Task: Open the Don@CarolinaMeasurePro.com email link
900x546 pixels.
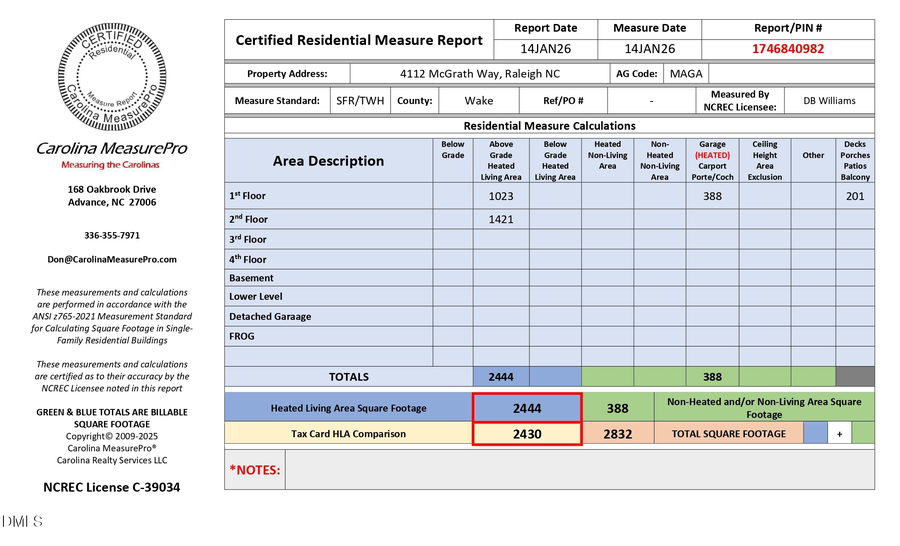Action: [111, 259]
